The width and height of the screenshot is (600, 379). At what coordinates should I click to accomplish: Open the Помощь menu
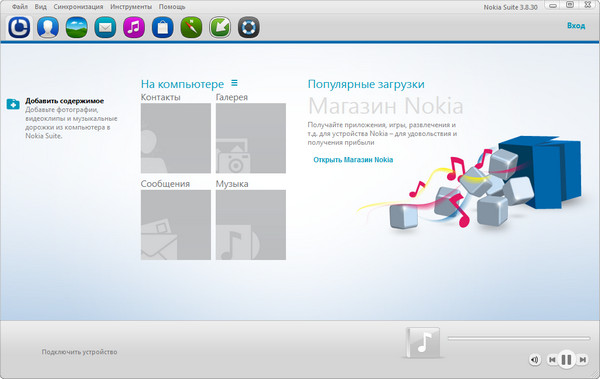coord(172,7)
